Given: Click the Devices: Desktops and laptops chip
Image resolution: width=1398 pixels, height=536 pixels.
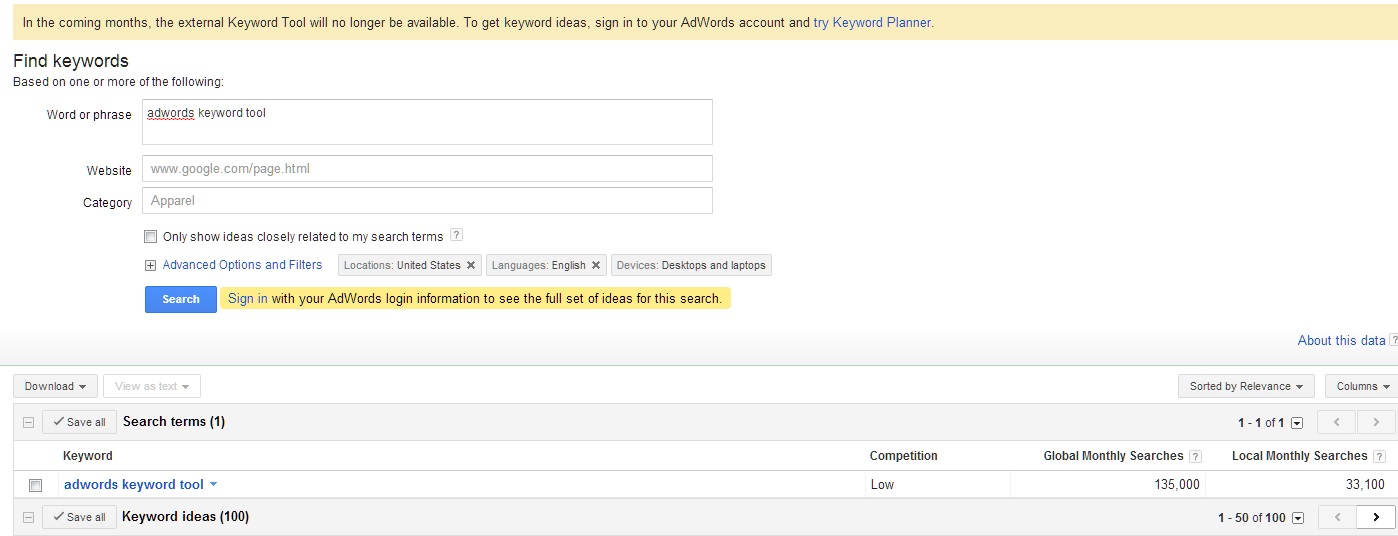Looking at the screenshot, I should coord(691,265).
